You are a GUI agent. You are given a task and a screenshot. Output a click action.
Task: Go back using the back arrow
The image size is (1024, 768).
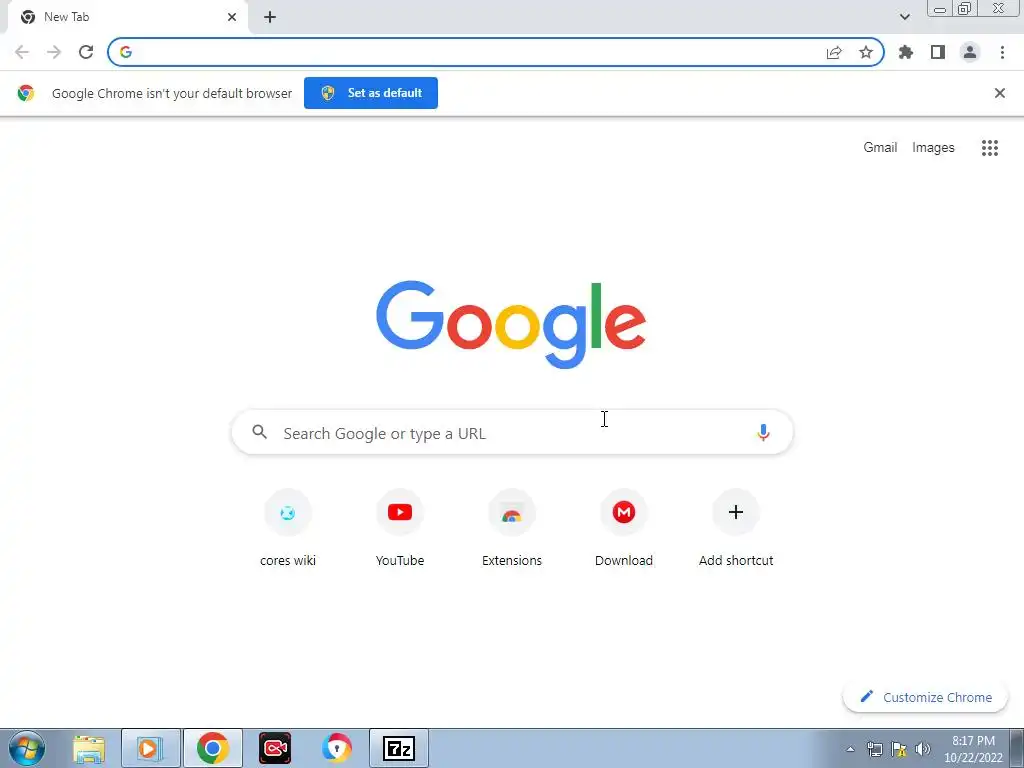(x=22, y=52)
